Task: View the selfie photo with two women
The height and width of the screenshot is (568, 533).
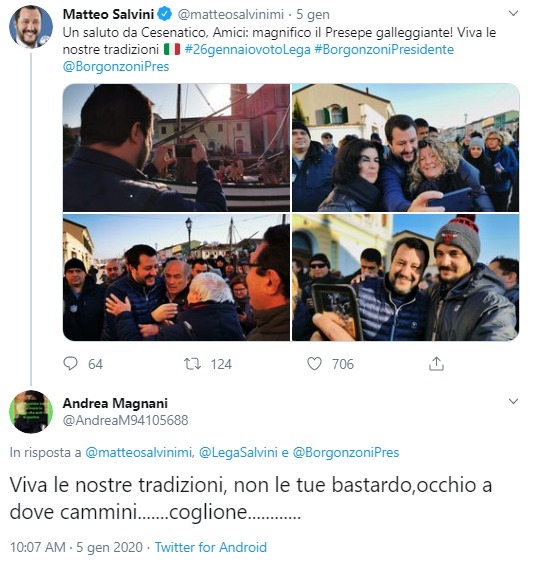Action: [406, 148]
